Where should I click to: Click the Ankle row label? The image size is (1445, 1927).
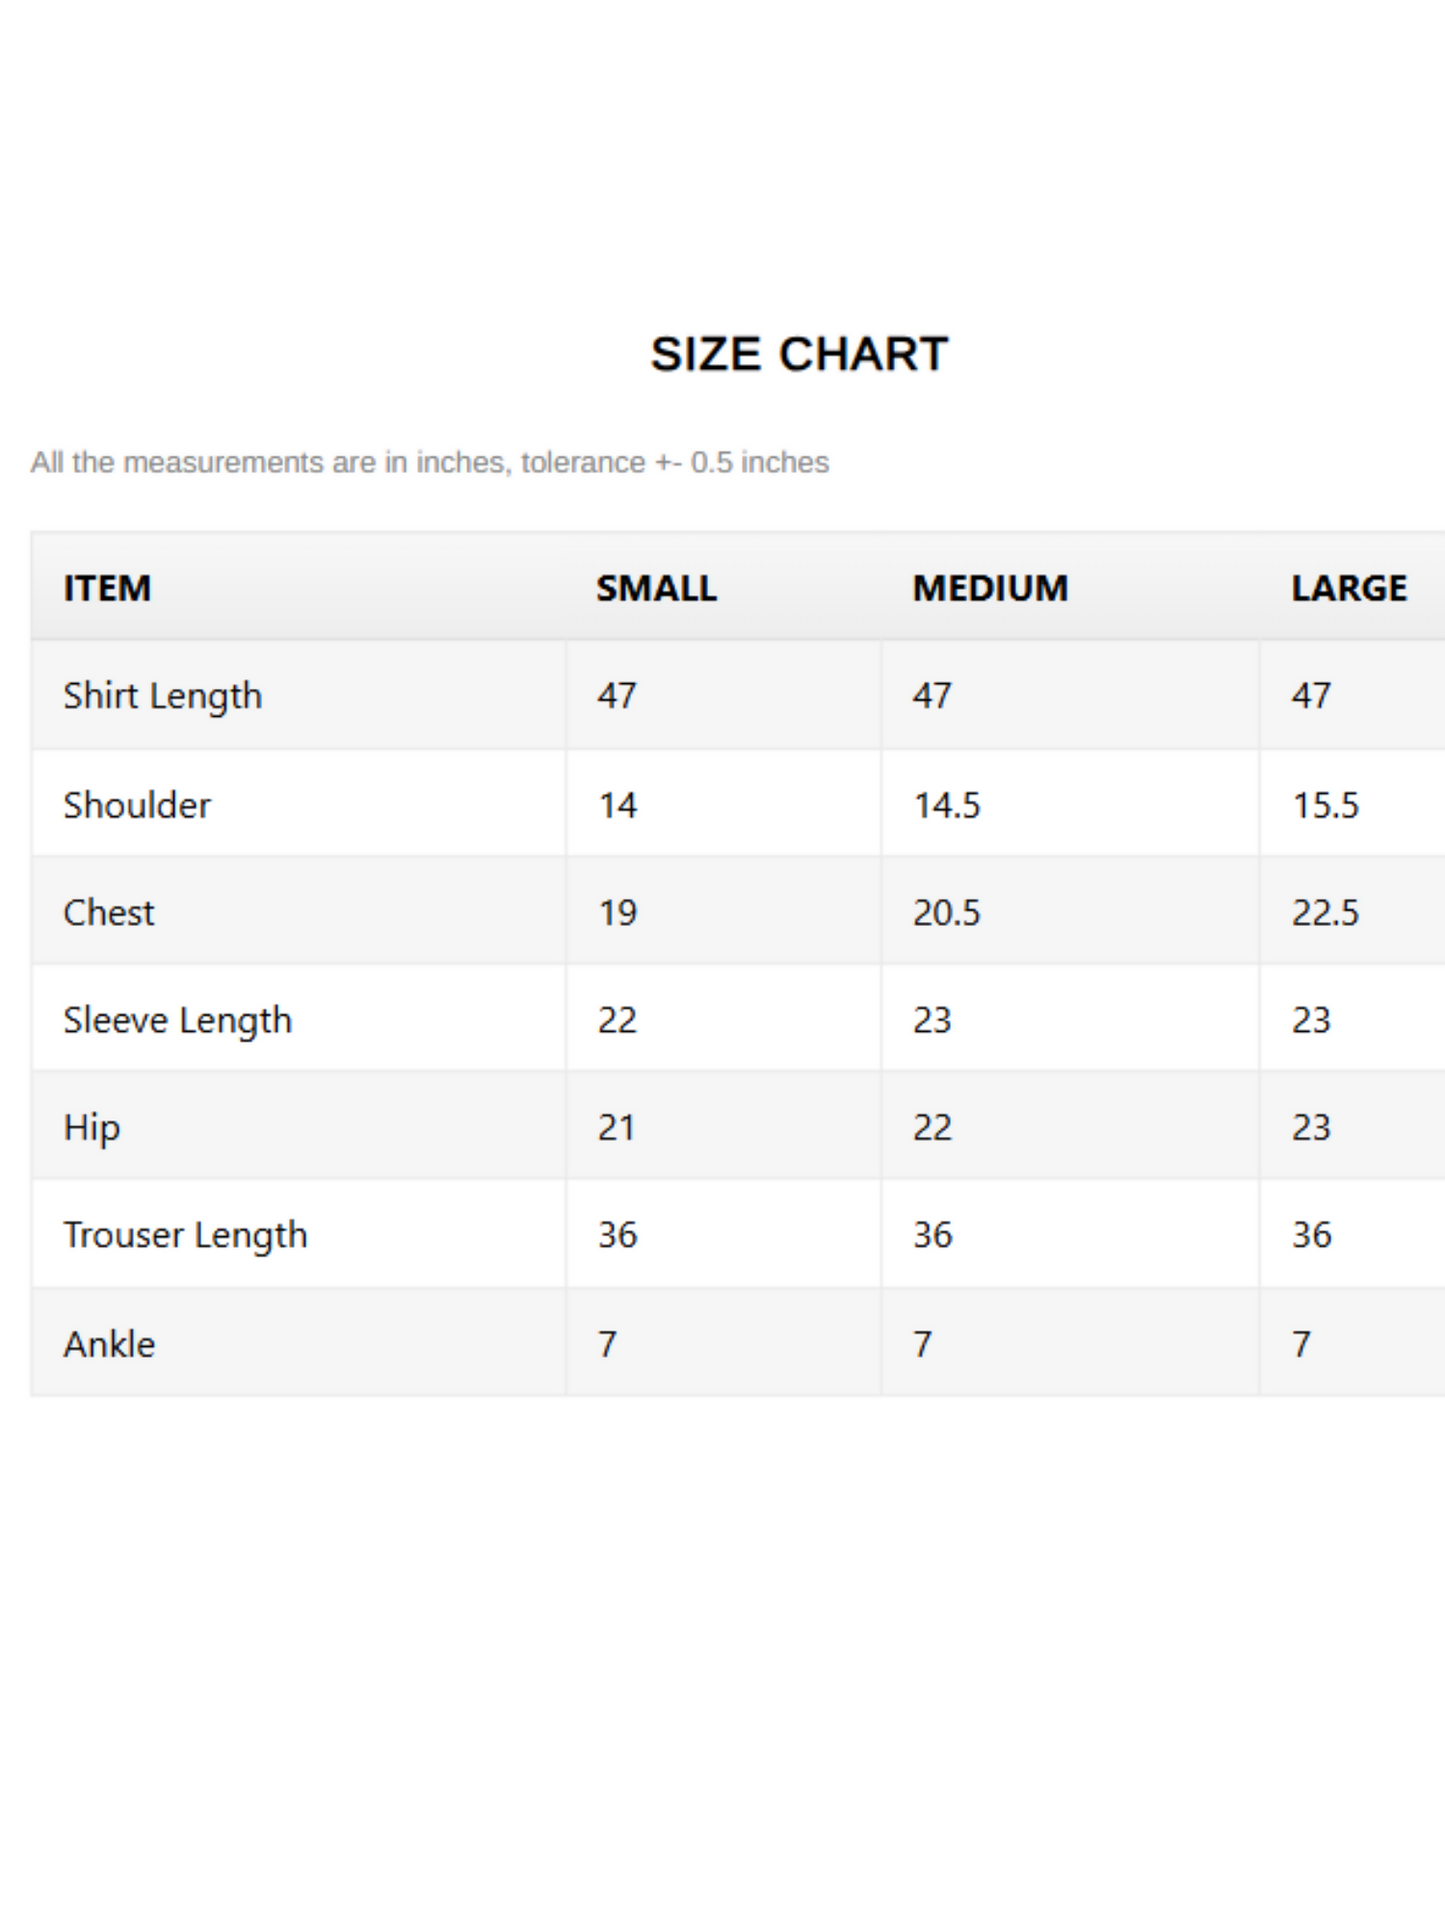coord(109,1344)
